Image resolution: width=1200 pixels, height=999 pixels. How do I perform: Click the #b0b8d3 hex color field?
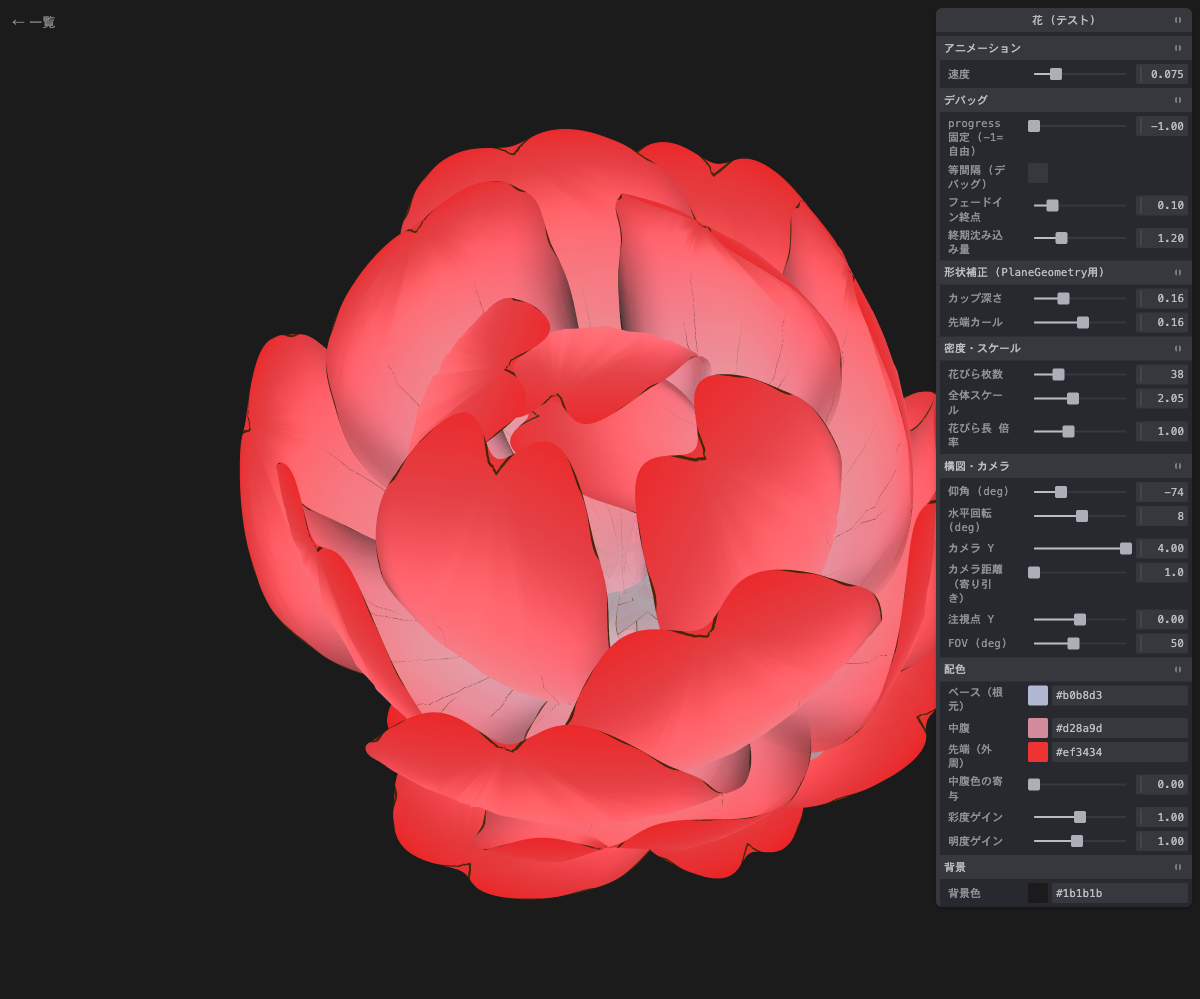(x=1120, y=695)
